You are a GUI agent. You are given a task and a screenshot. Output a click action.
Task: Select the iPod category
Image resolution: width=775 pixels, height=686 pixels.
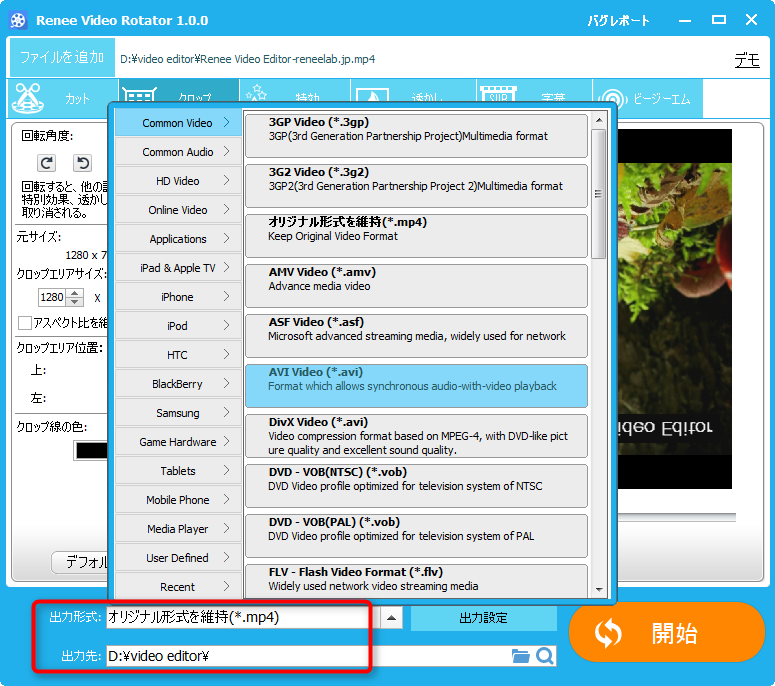[178, 326]
